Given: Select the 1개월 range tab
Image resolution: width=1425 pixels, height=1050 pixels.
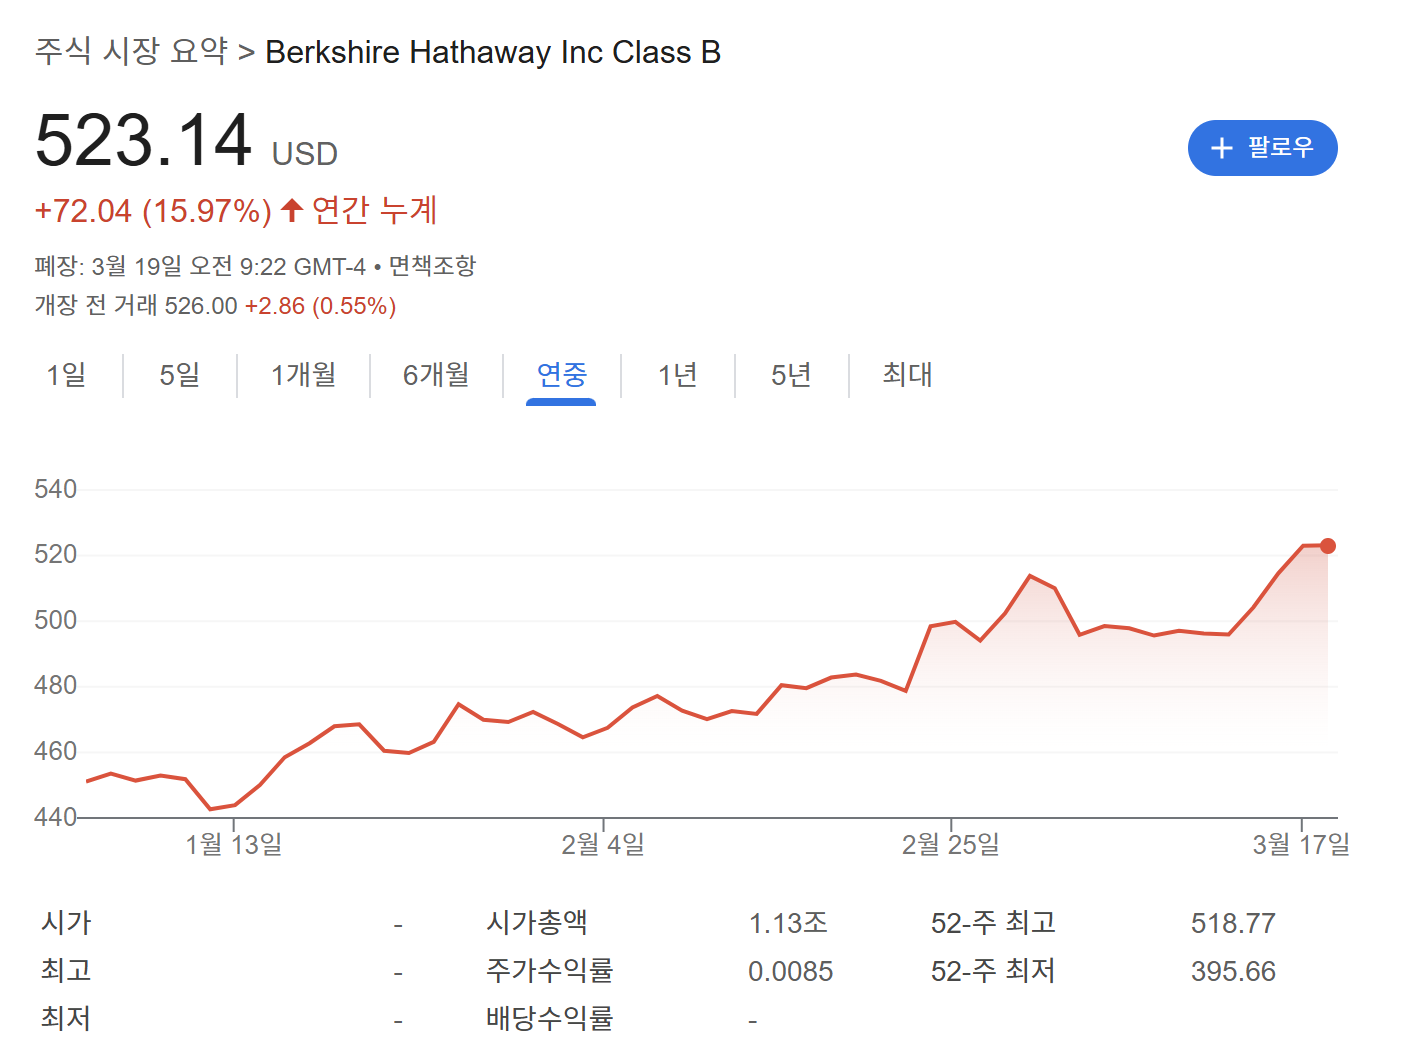Looking at the screenshot, I should coord(303,375).
